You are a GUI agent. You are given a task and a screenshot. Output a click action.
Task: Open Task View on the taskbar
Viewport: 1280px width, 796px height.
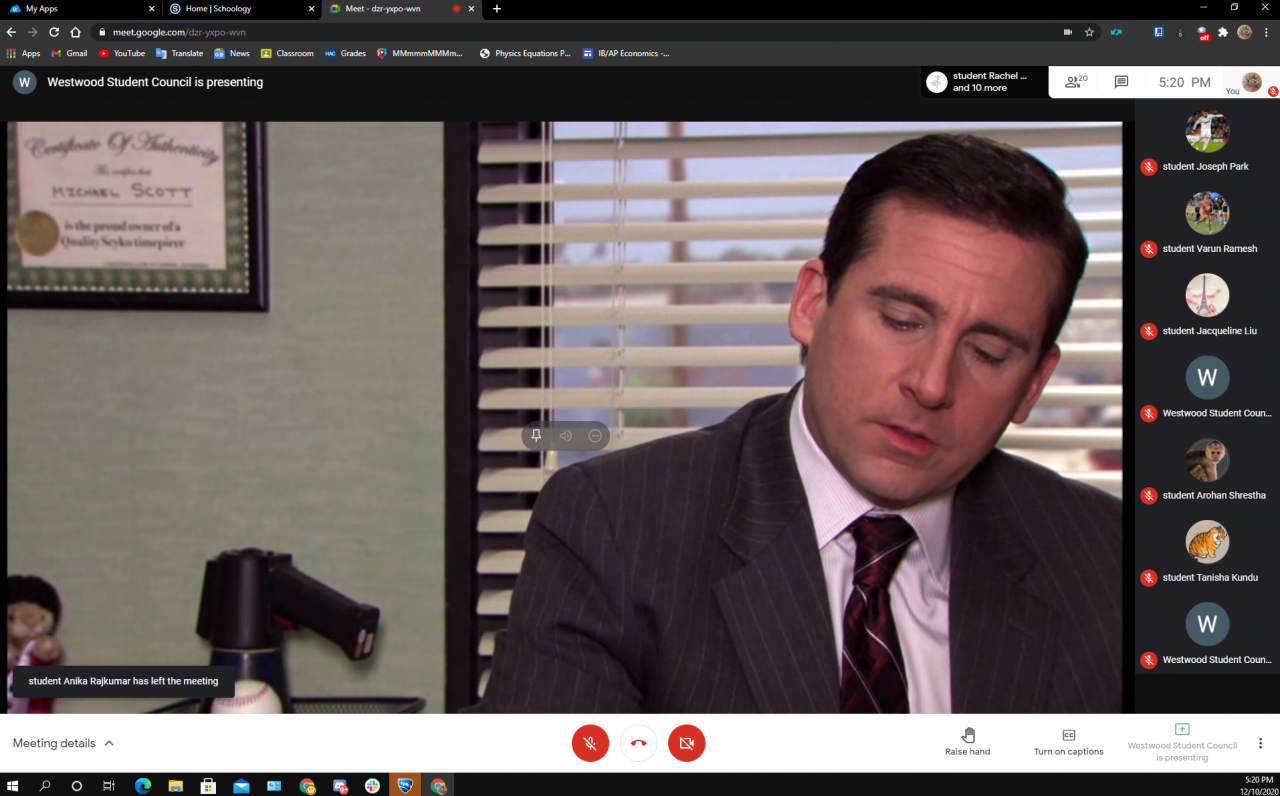pyautogui.click(x=109, y=786)
